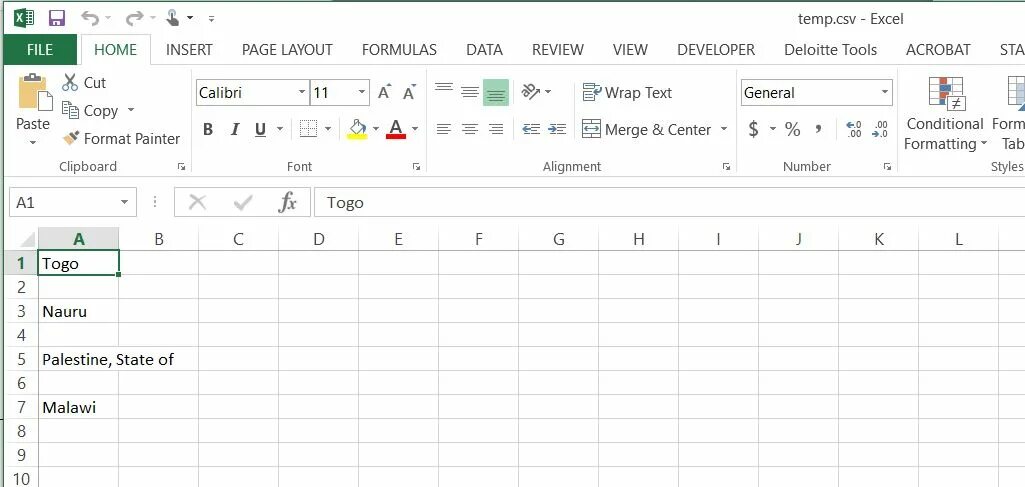Switch to the FORMULAS ribbon tab
Viewport: 1025px width, 487px height.
click(x=399, y=50)
